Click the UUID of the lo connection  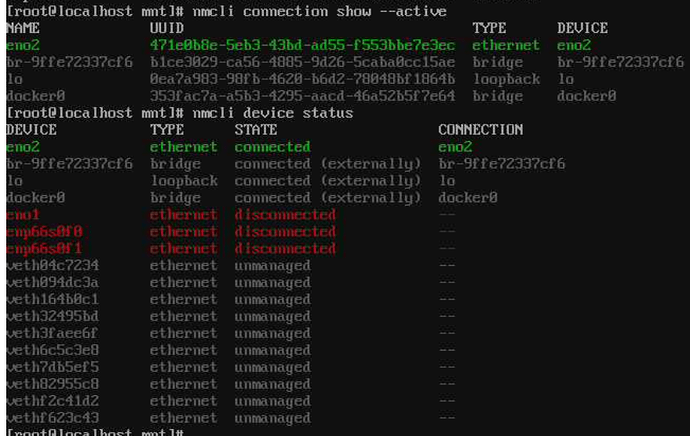(302, 79)
